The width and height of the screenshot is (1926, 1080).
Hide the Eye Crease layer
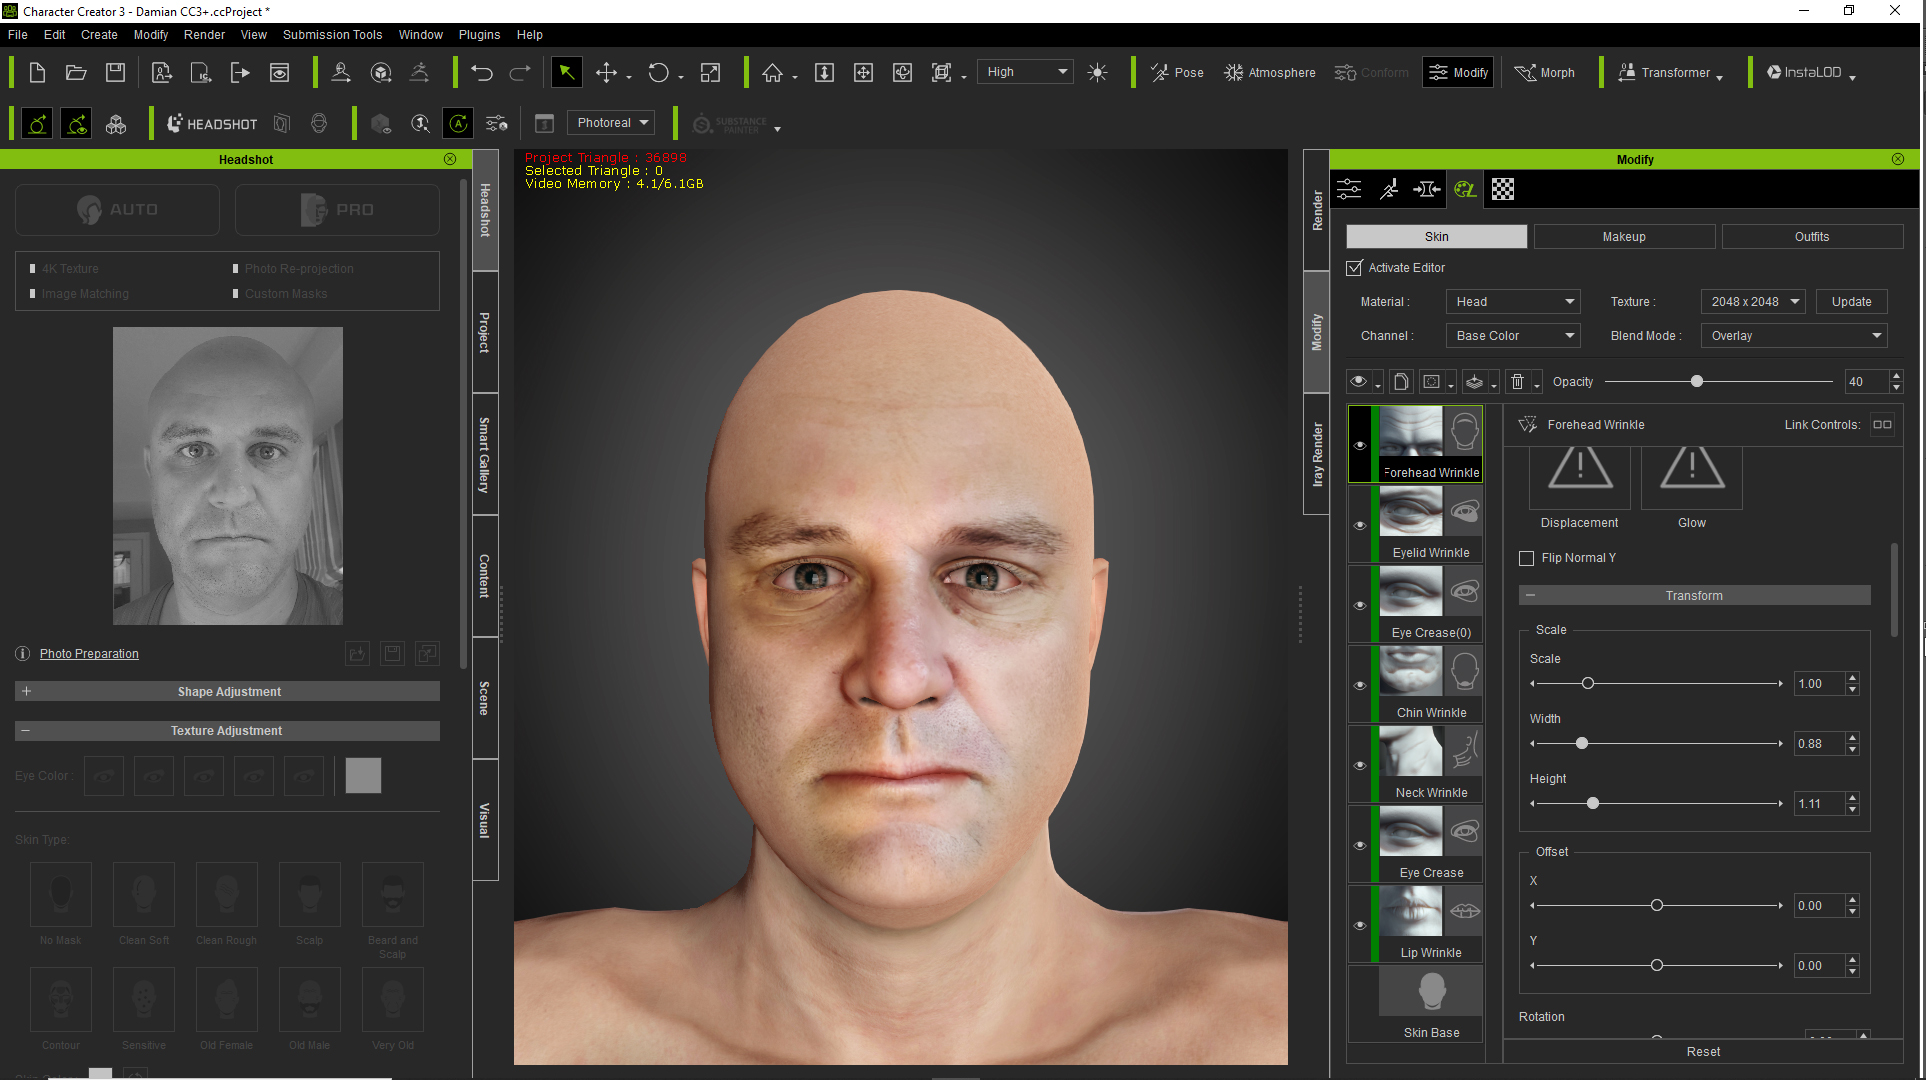pos(1360,845)
